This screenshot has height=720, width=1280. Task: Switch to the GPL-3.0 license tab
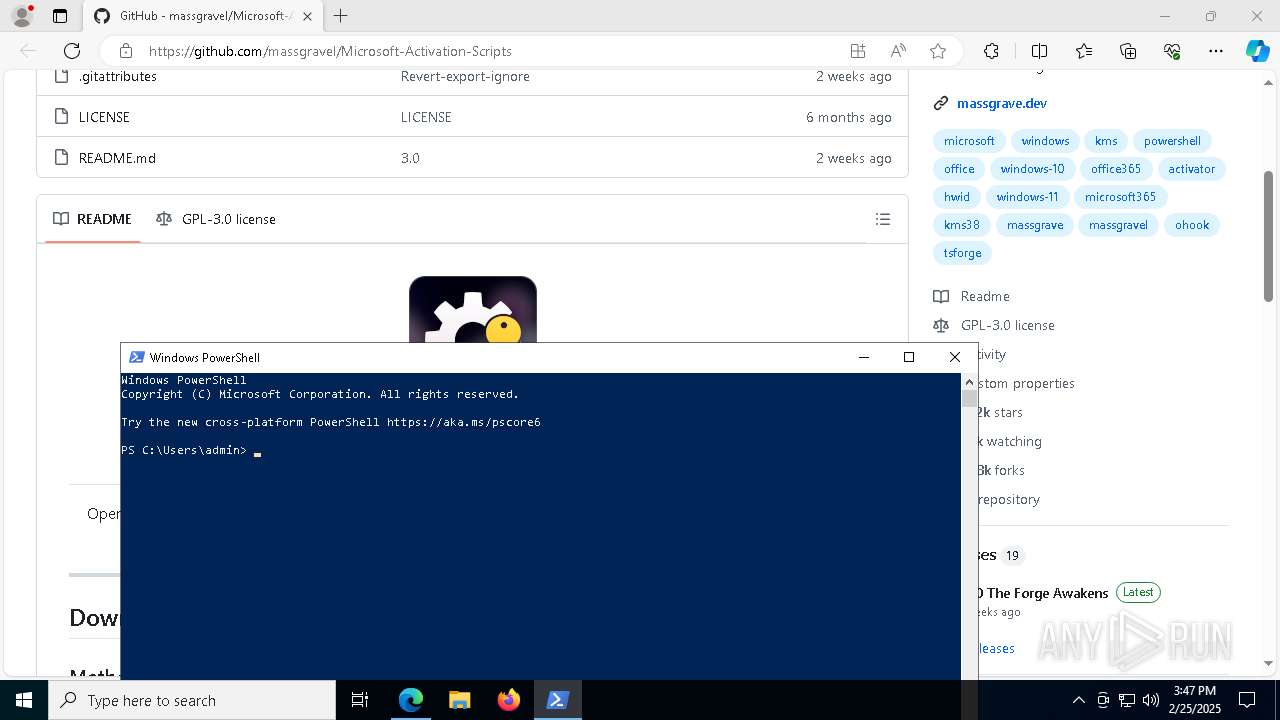[x=216, y=219]
